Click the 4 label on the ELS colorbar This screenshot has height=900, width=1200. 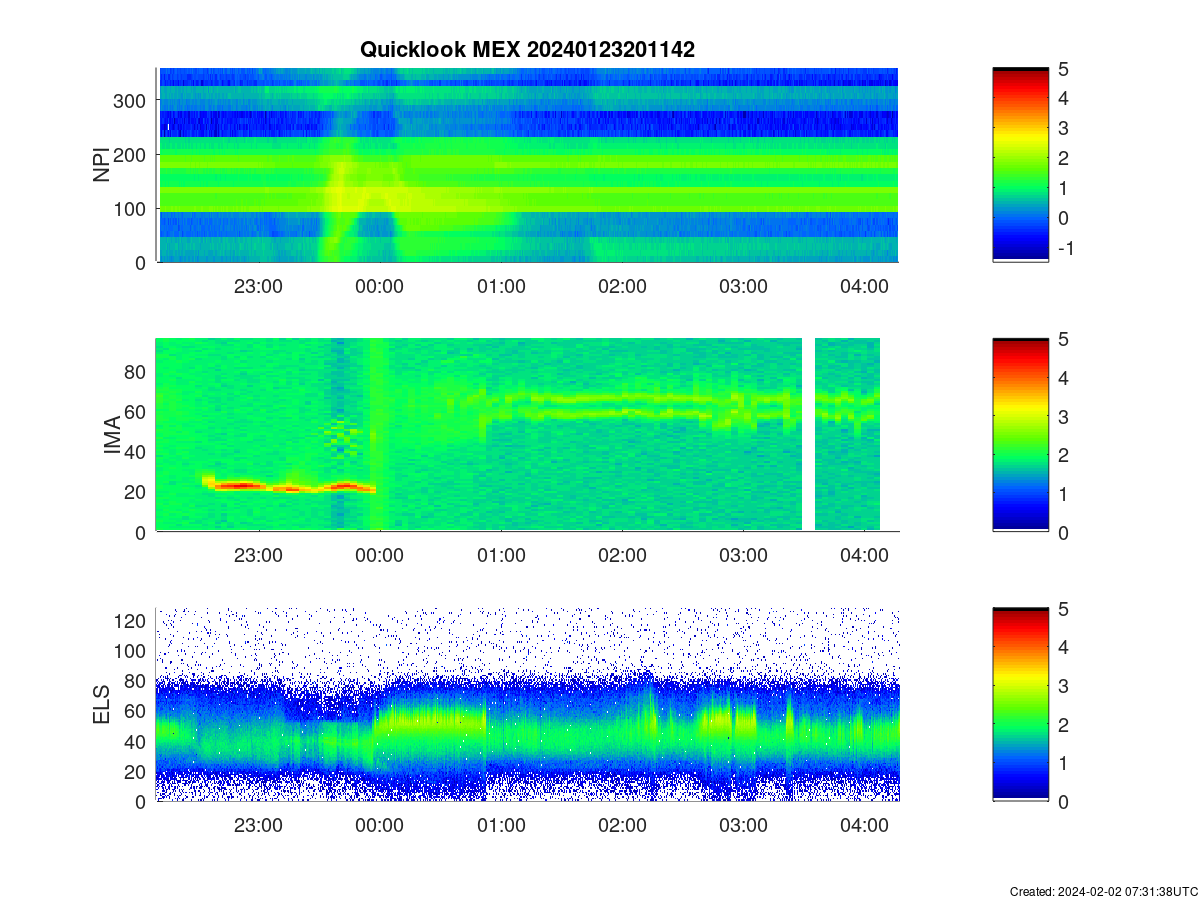[x=1063, y=648]
